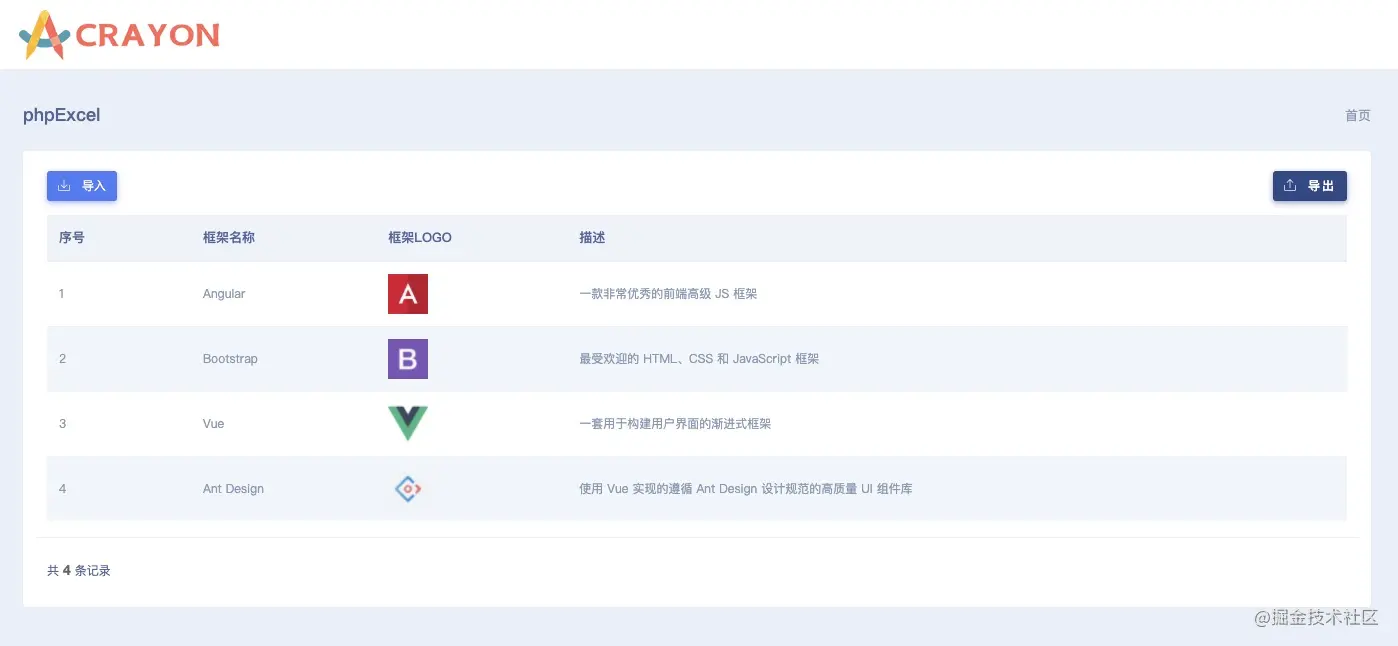This screenshot has height=646, width=1398.
Task: Click the Bootstrap logo thumbnail
Action: pyautogui.click(x=408, y=359)
